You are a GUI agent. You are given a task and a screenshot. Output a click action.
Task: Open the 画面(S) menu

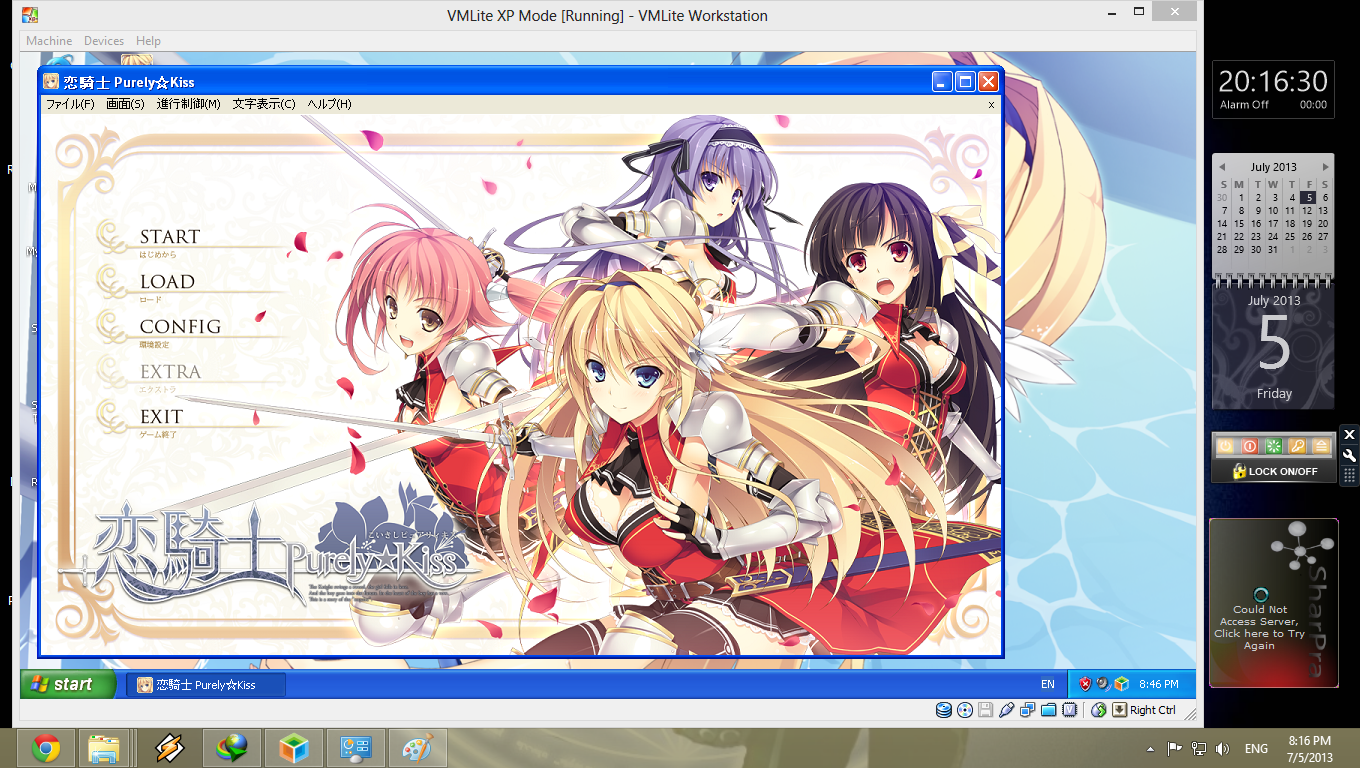tap(125, 104)
